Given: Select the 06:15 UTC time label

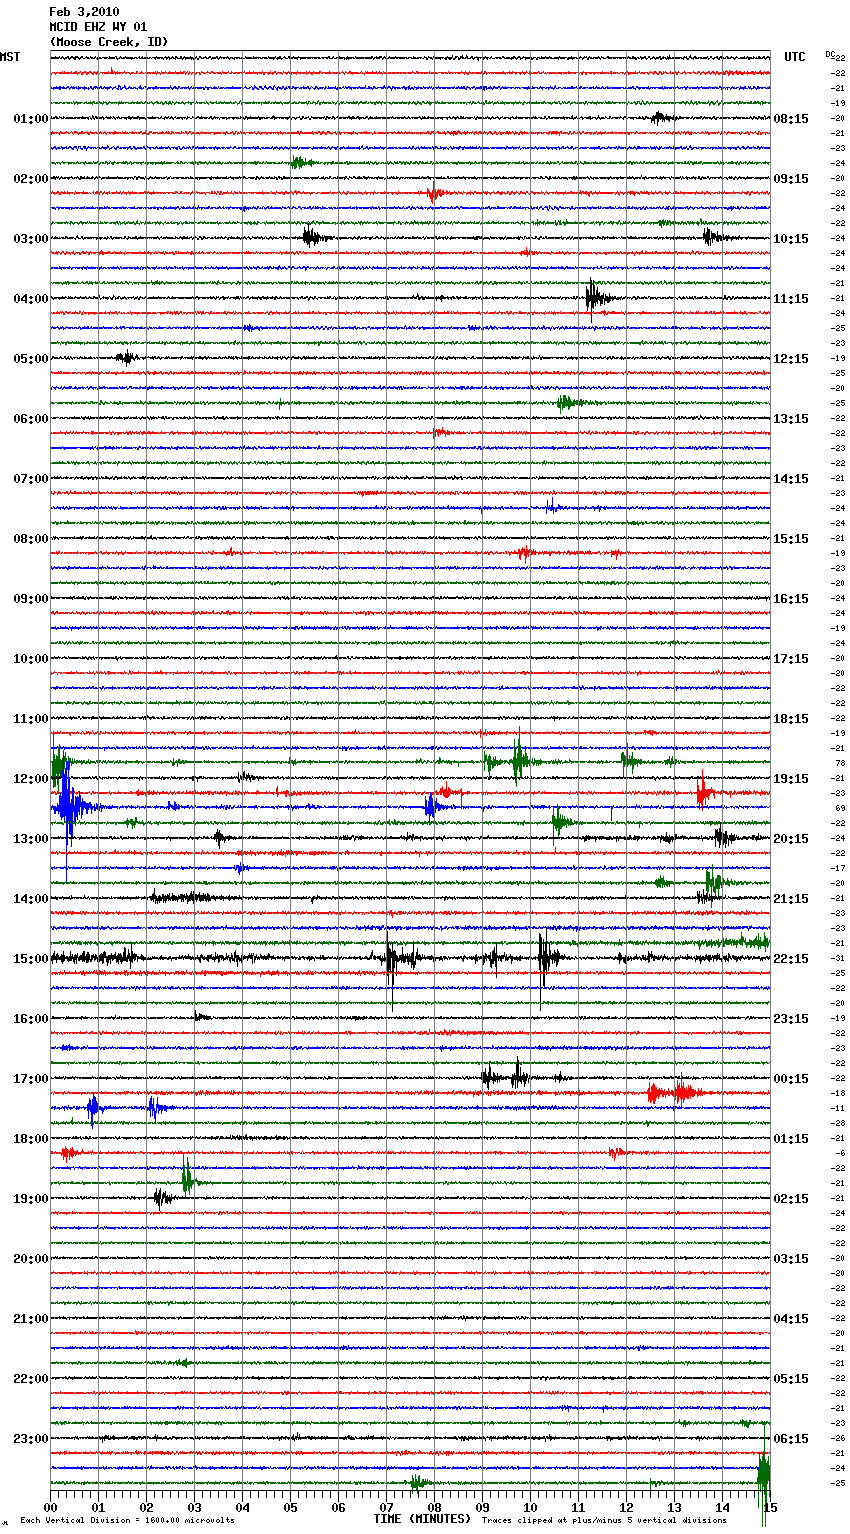Looking at the screenshot, I should [791, 1439].
